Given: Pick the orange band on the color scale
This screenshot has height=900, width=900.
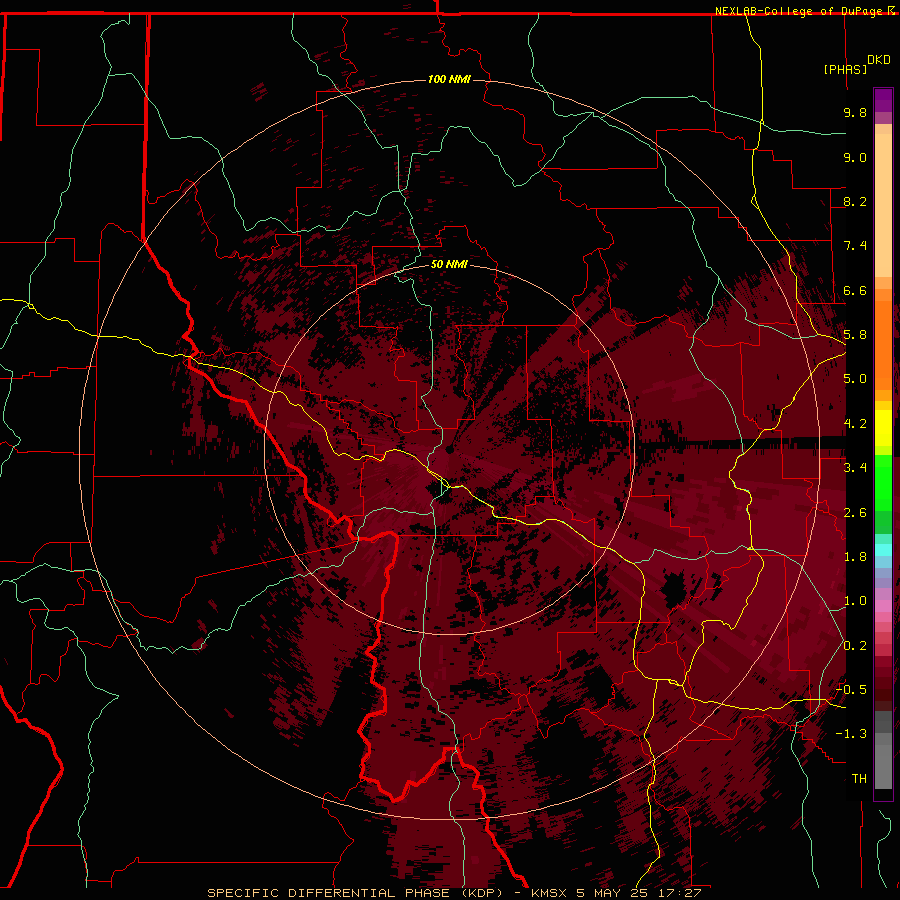Looking at the screenshot, I should tap(883, 344).
